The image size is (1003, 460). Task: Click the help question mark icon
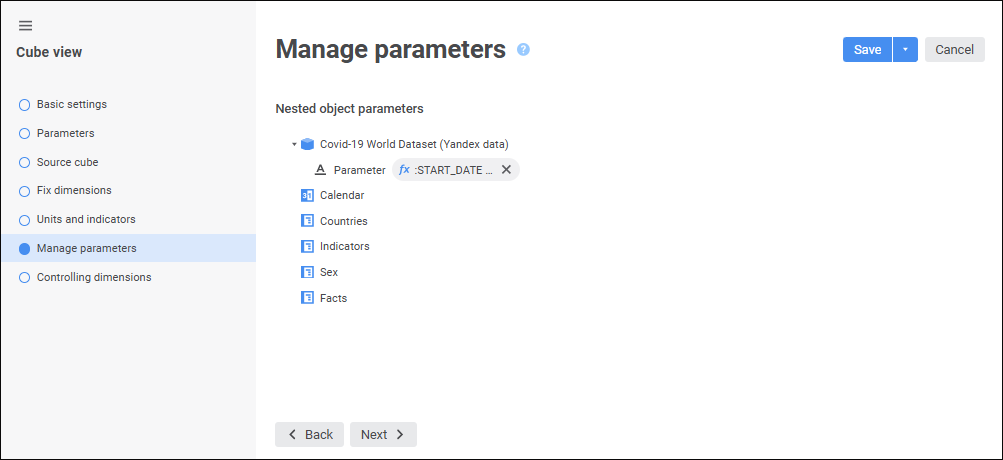[523, 50]
